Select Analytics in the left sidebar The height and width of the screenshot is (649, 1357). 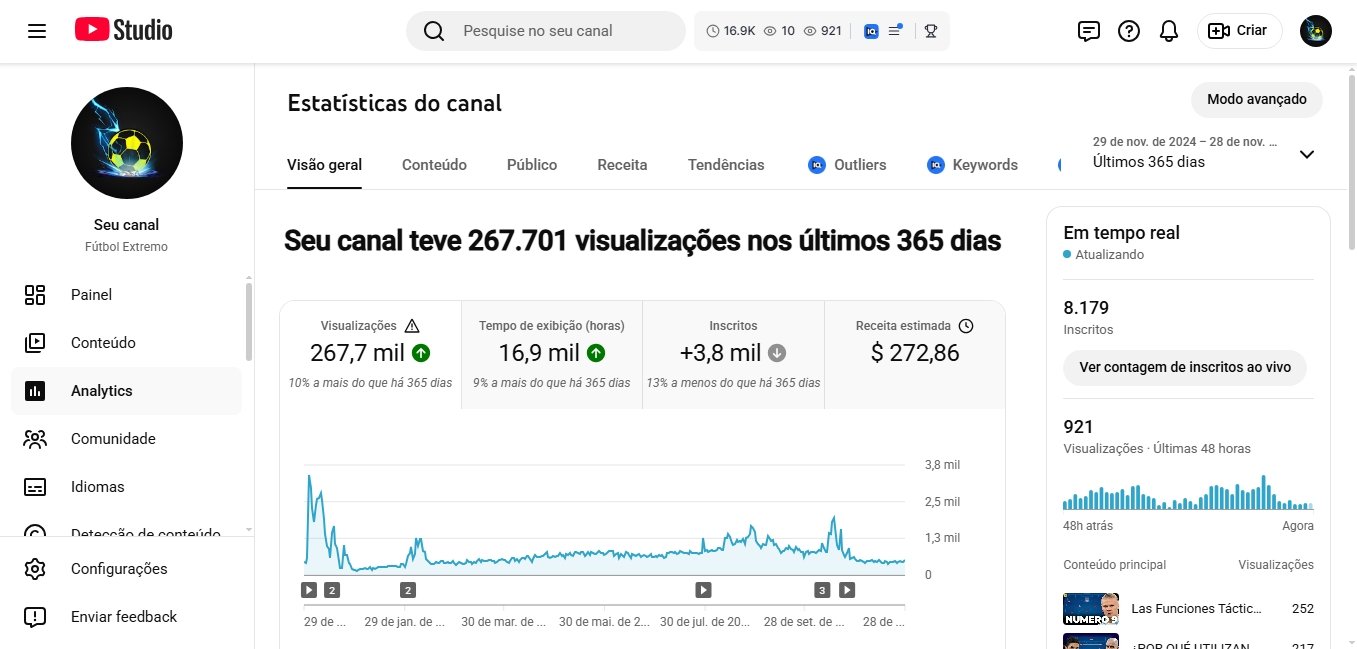(x=126, y=391)
